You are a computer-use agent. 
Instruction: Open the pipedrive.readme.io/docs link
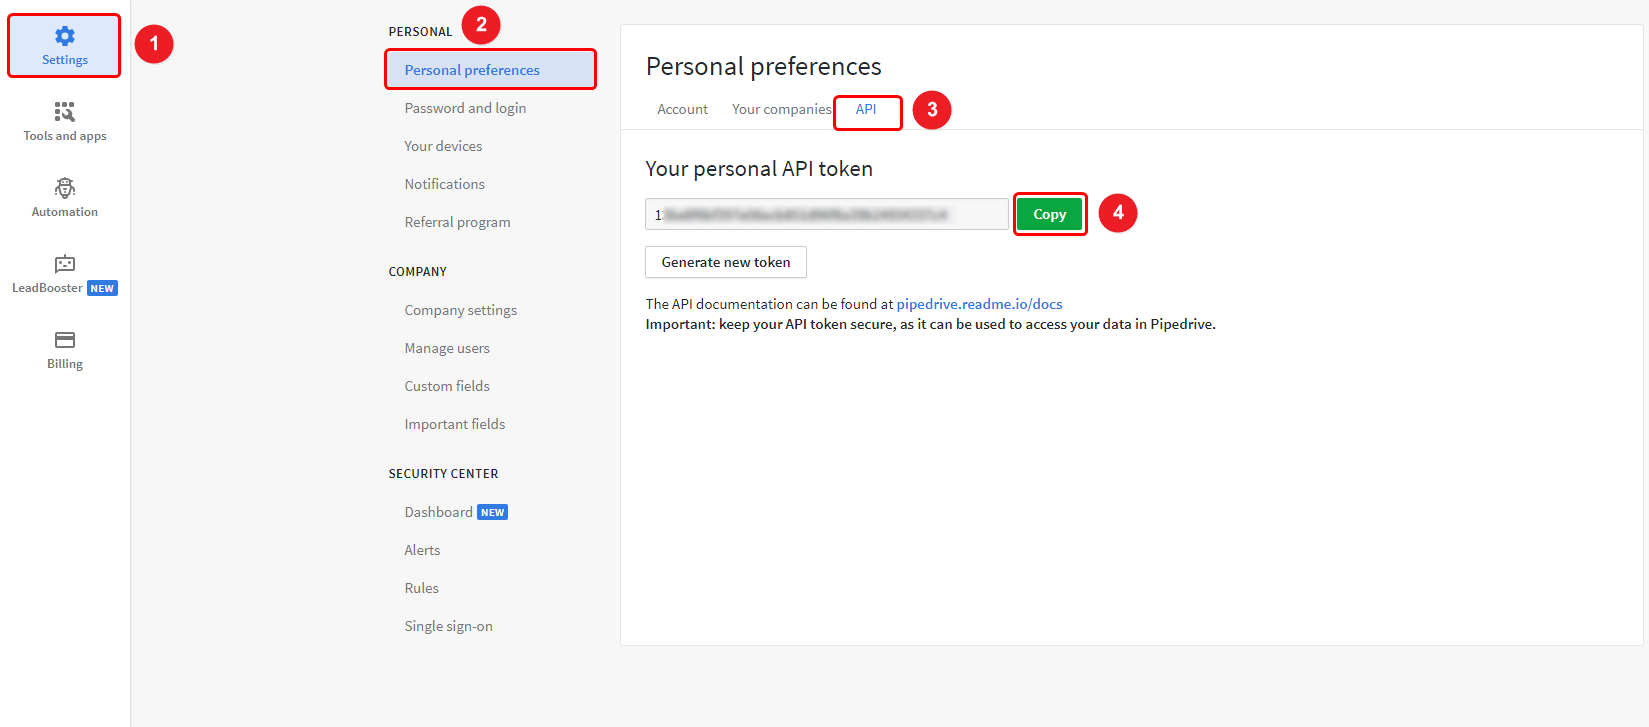click(x=979, y=304)
